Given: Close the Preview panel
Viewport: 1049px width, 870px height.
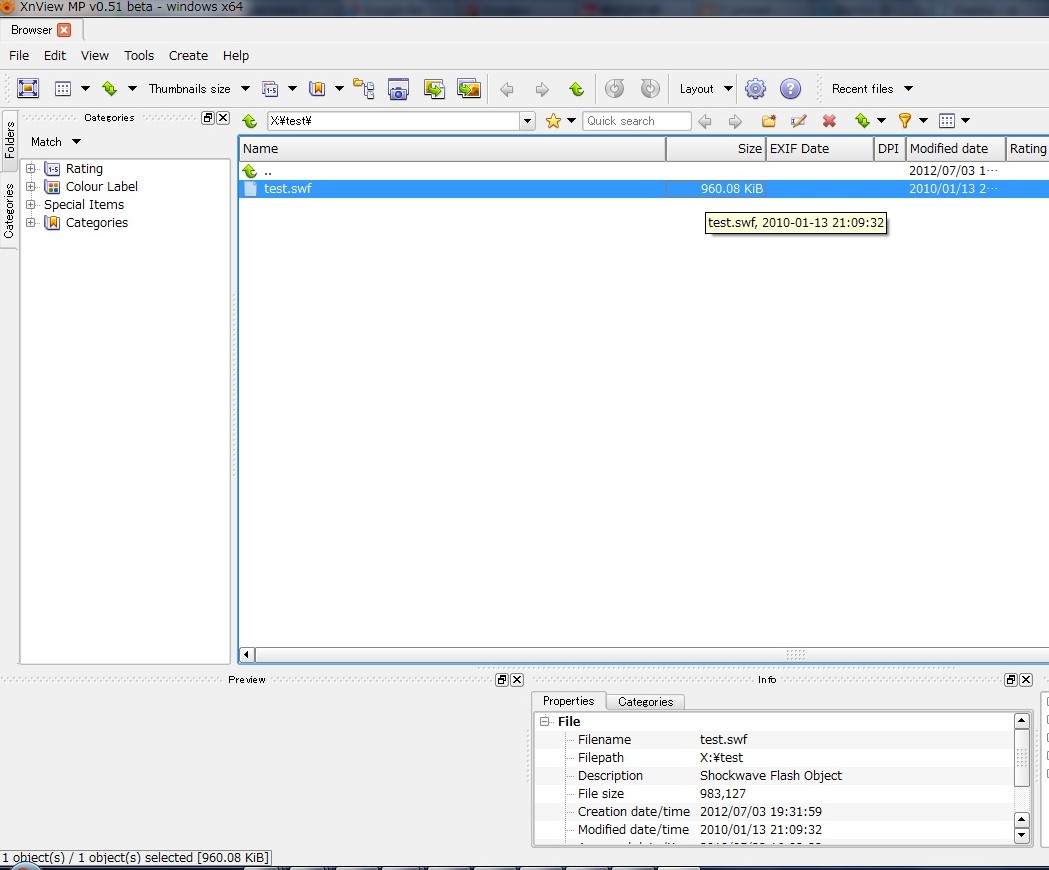Looking at the screenshot, I should pyautogui.click(x=517, y=680).
